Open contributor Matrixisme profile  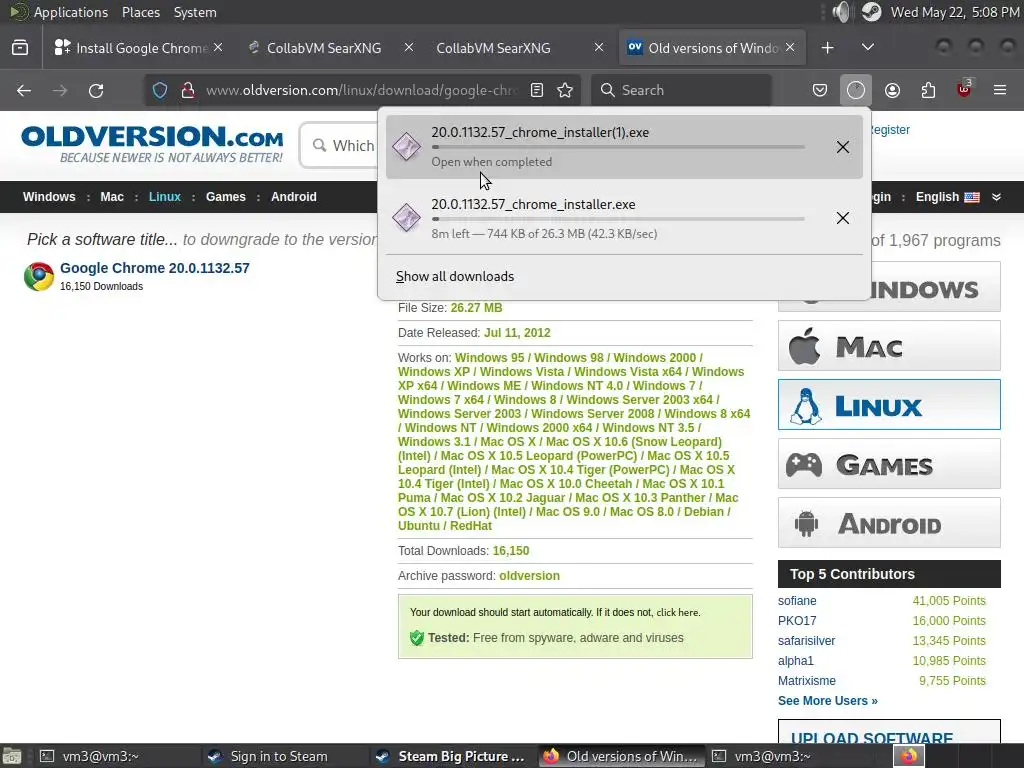tap(807, 680)
